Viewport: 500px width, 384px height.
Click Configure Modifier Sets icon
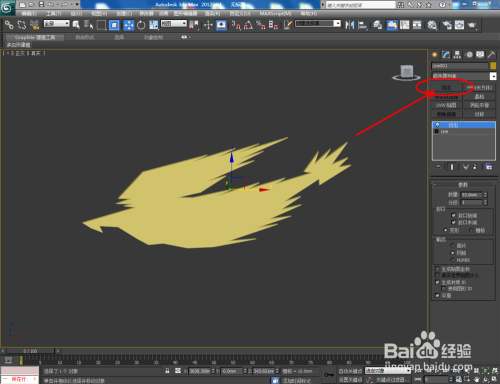point(489,167)
